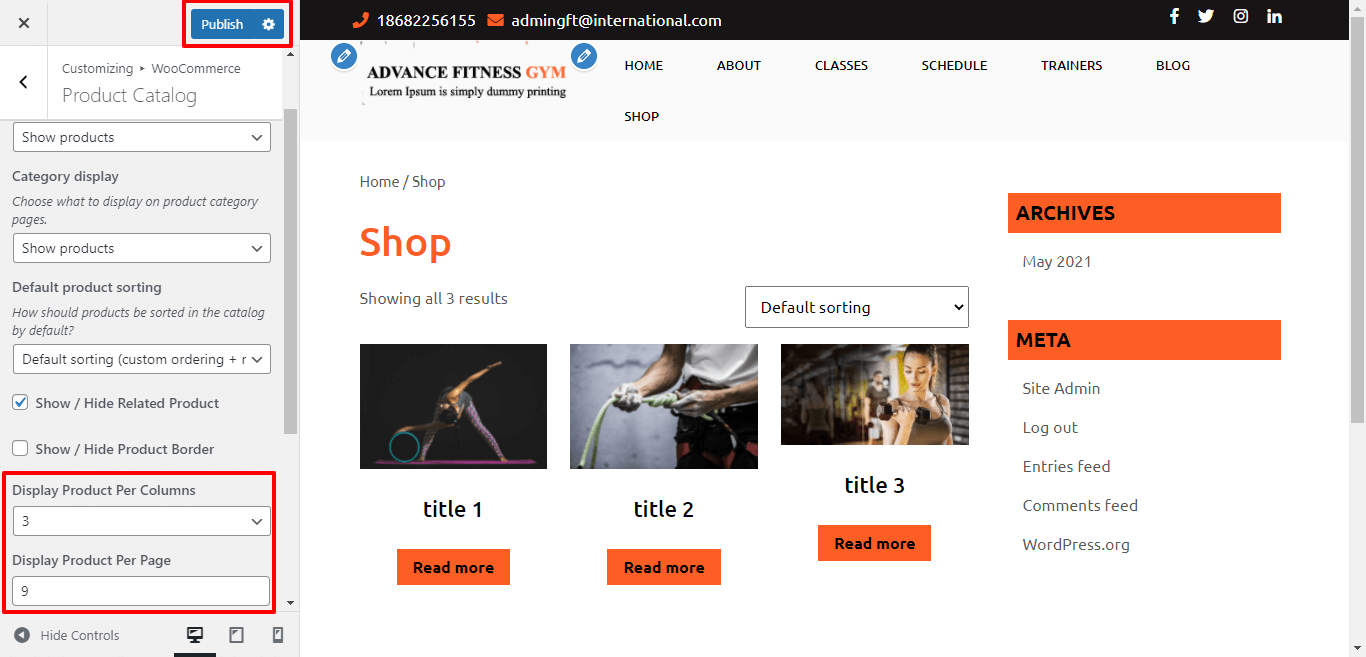Open the Instagram social icon

coord(1240,16)
